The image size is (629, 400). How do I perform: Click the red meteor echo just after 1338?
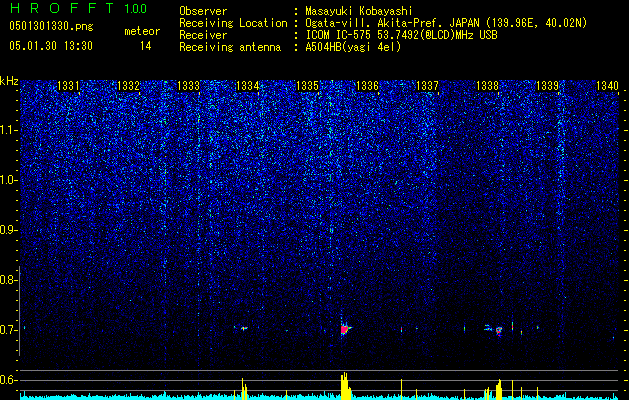point(499,331)
